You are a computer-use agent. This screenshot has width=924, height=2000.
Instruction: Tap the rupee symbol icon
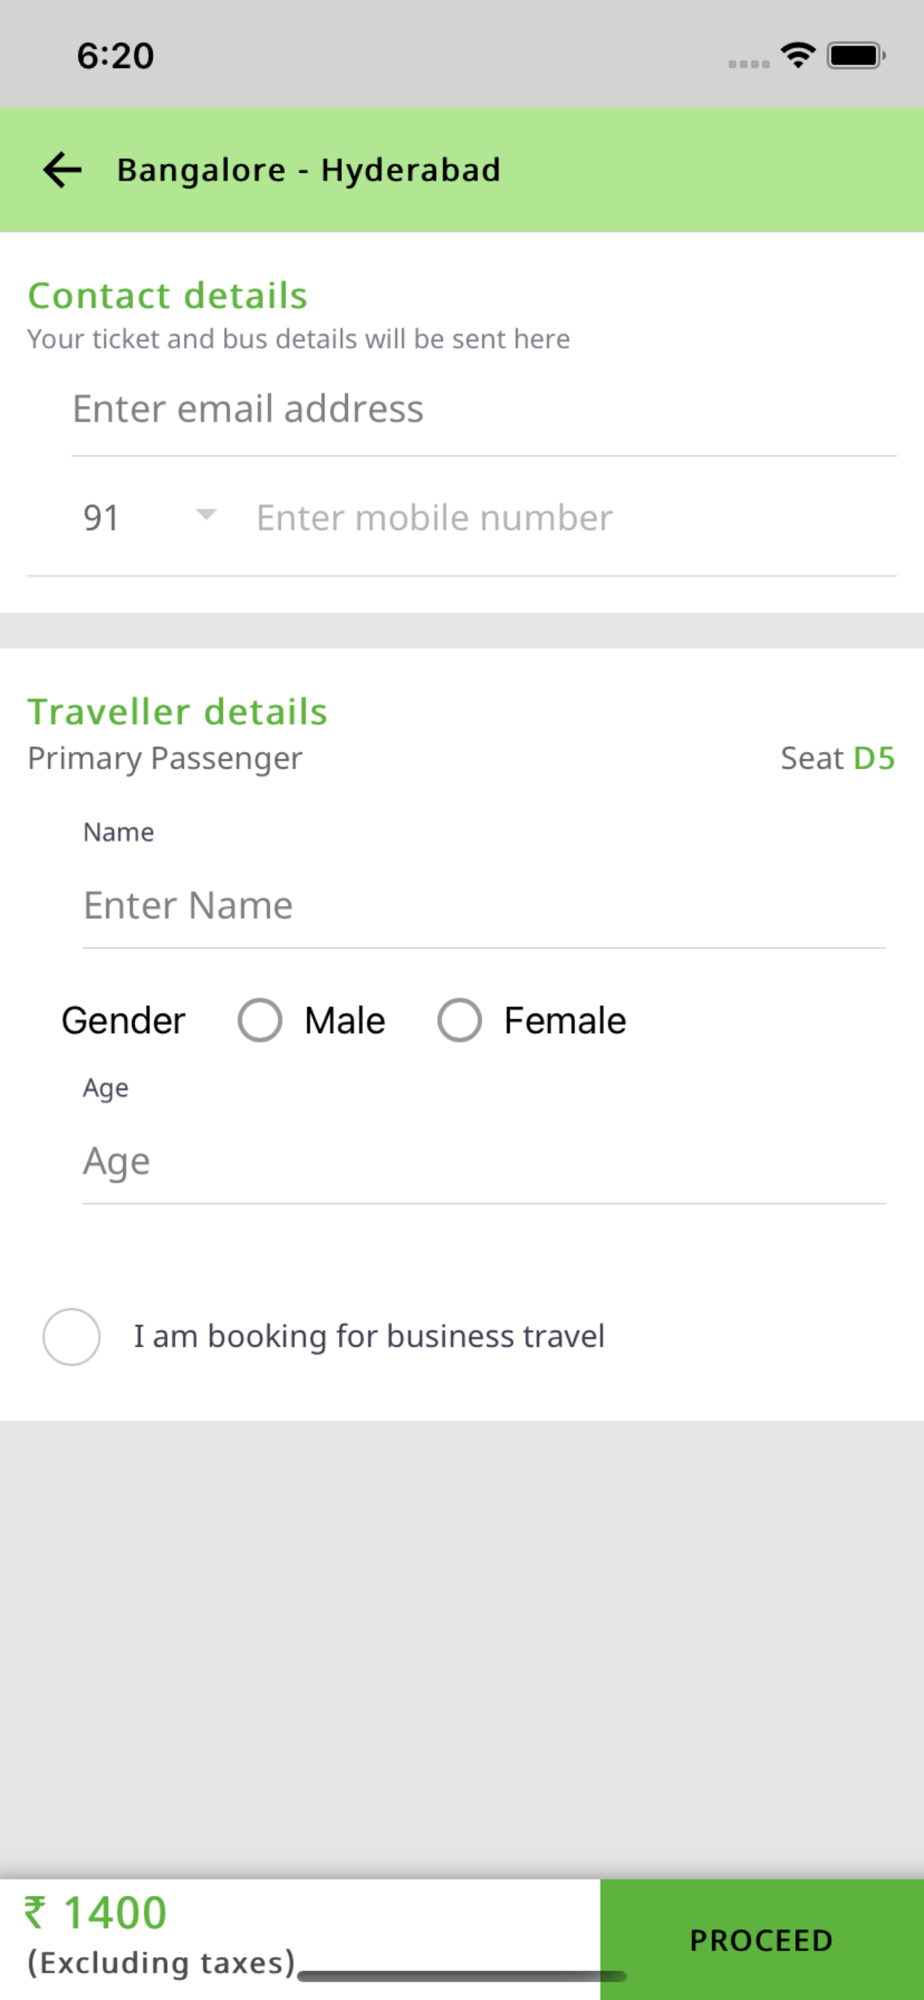tap(35, 1912)
